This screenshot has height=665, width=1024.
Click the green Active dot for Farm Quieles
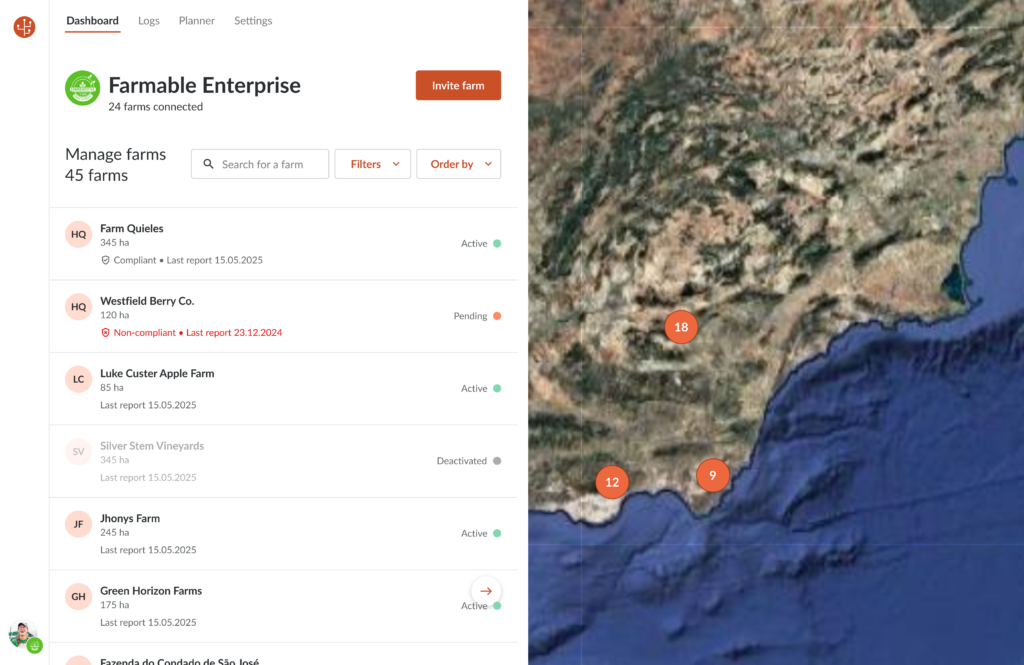(497, 244)
